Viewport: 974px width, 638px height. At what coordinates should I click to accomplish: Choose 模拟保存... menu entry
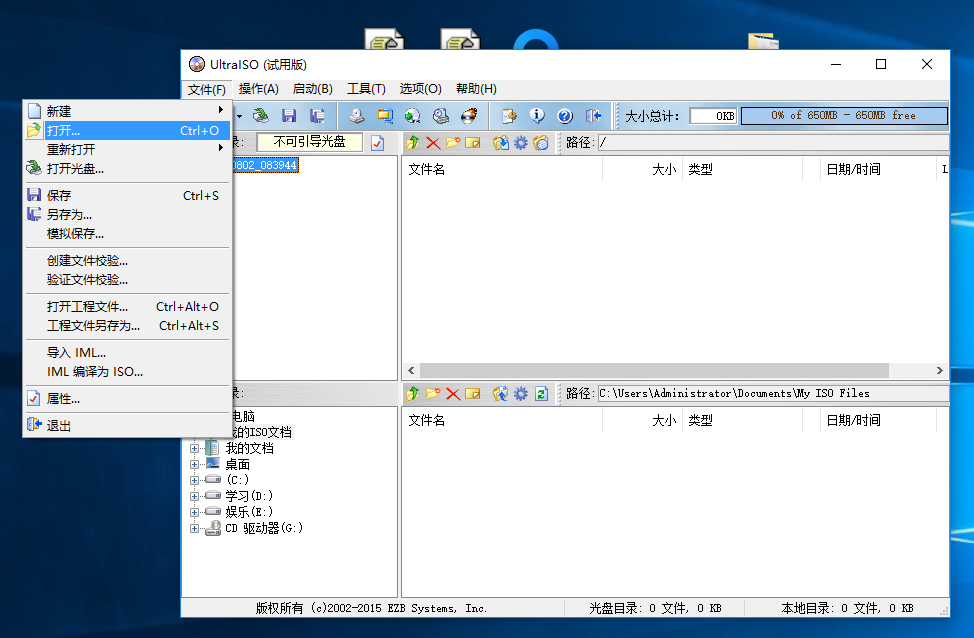point(127,234)
